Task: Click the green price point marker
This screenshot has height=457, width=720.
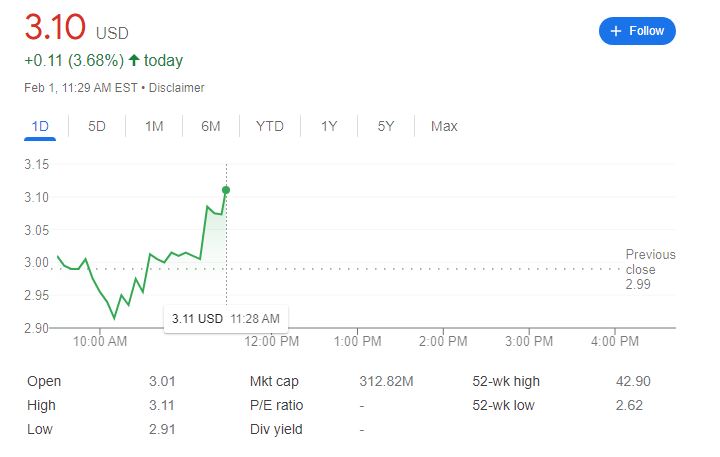Action: pyautogui.click(x=226, y=190)
